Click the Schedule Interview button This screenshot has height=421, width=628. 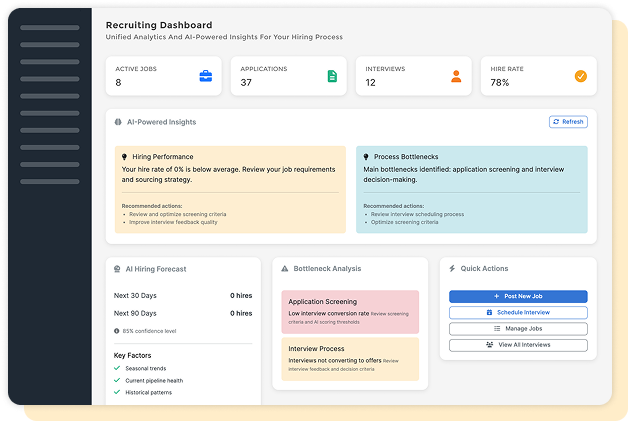tap(518, 312)
